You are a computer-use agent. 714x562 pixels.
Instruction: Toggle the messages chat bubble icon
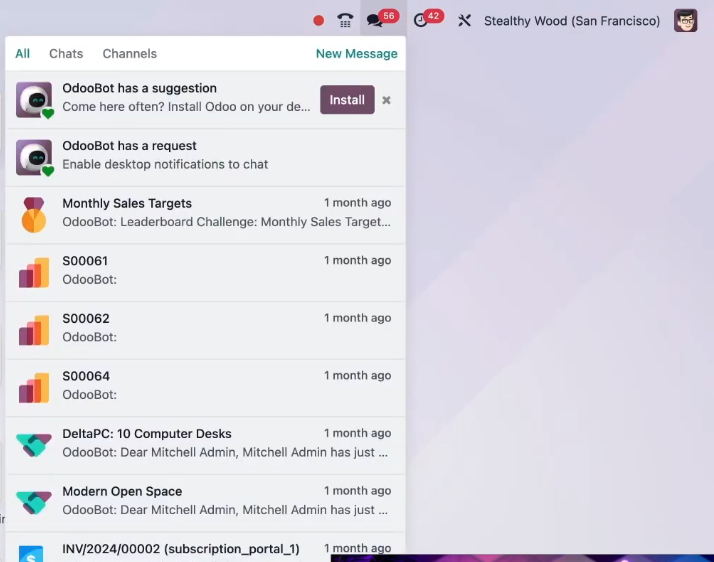point(374,20)
